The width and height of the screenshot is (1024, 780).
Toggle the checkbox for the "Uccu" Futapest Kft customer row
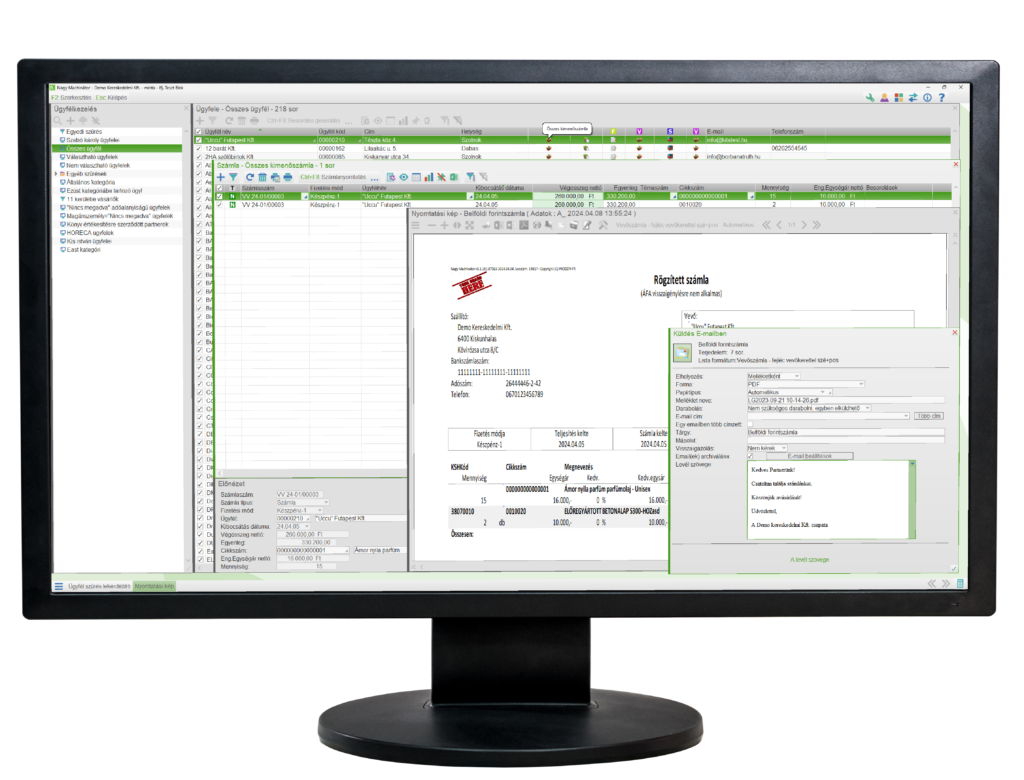point(199,140)
